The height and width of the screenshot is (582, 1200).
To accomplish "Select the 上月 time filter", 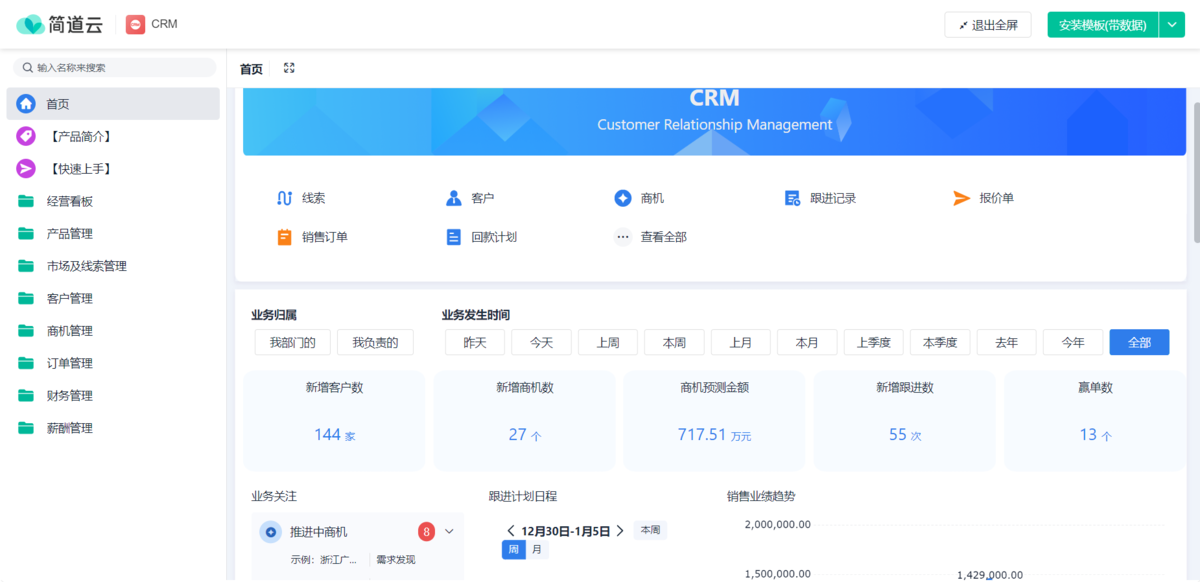I will click(741, 342).
